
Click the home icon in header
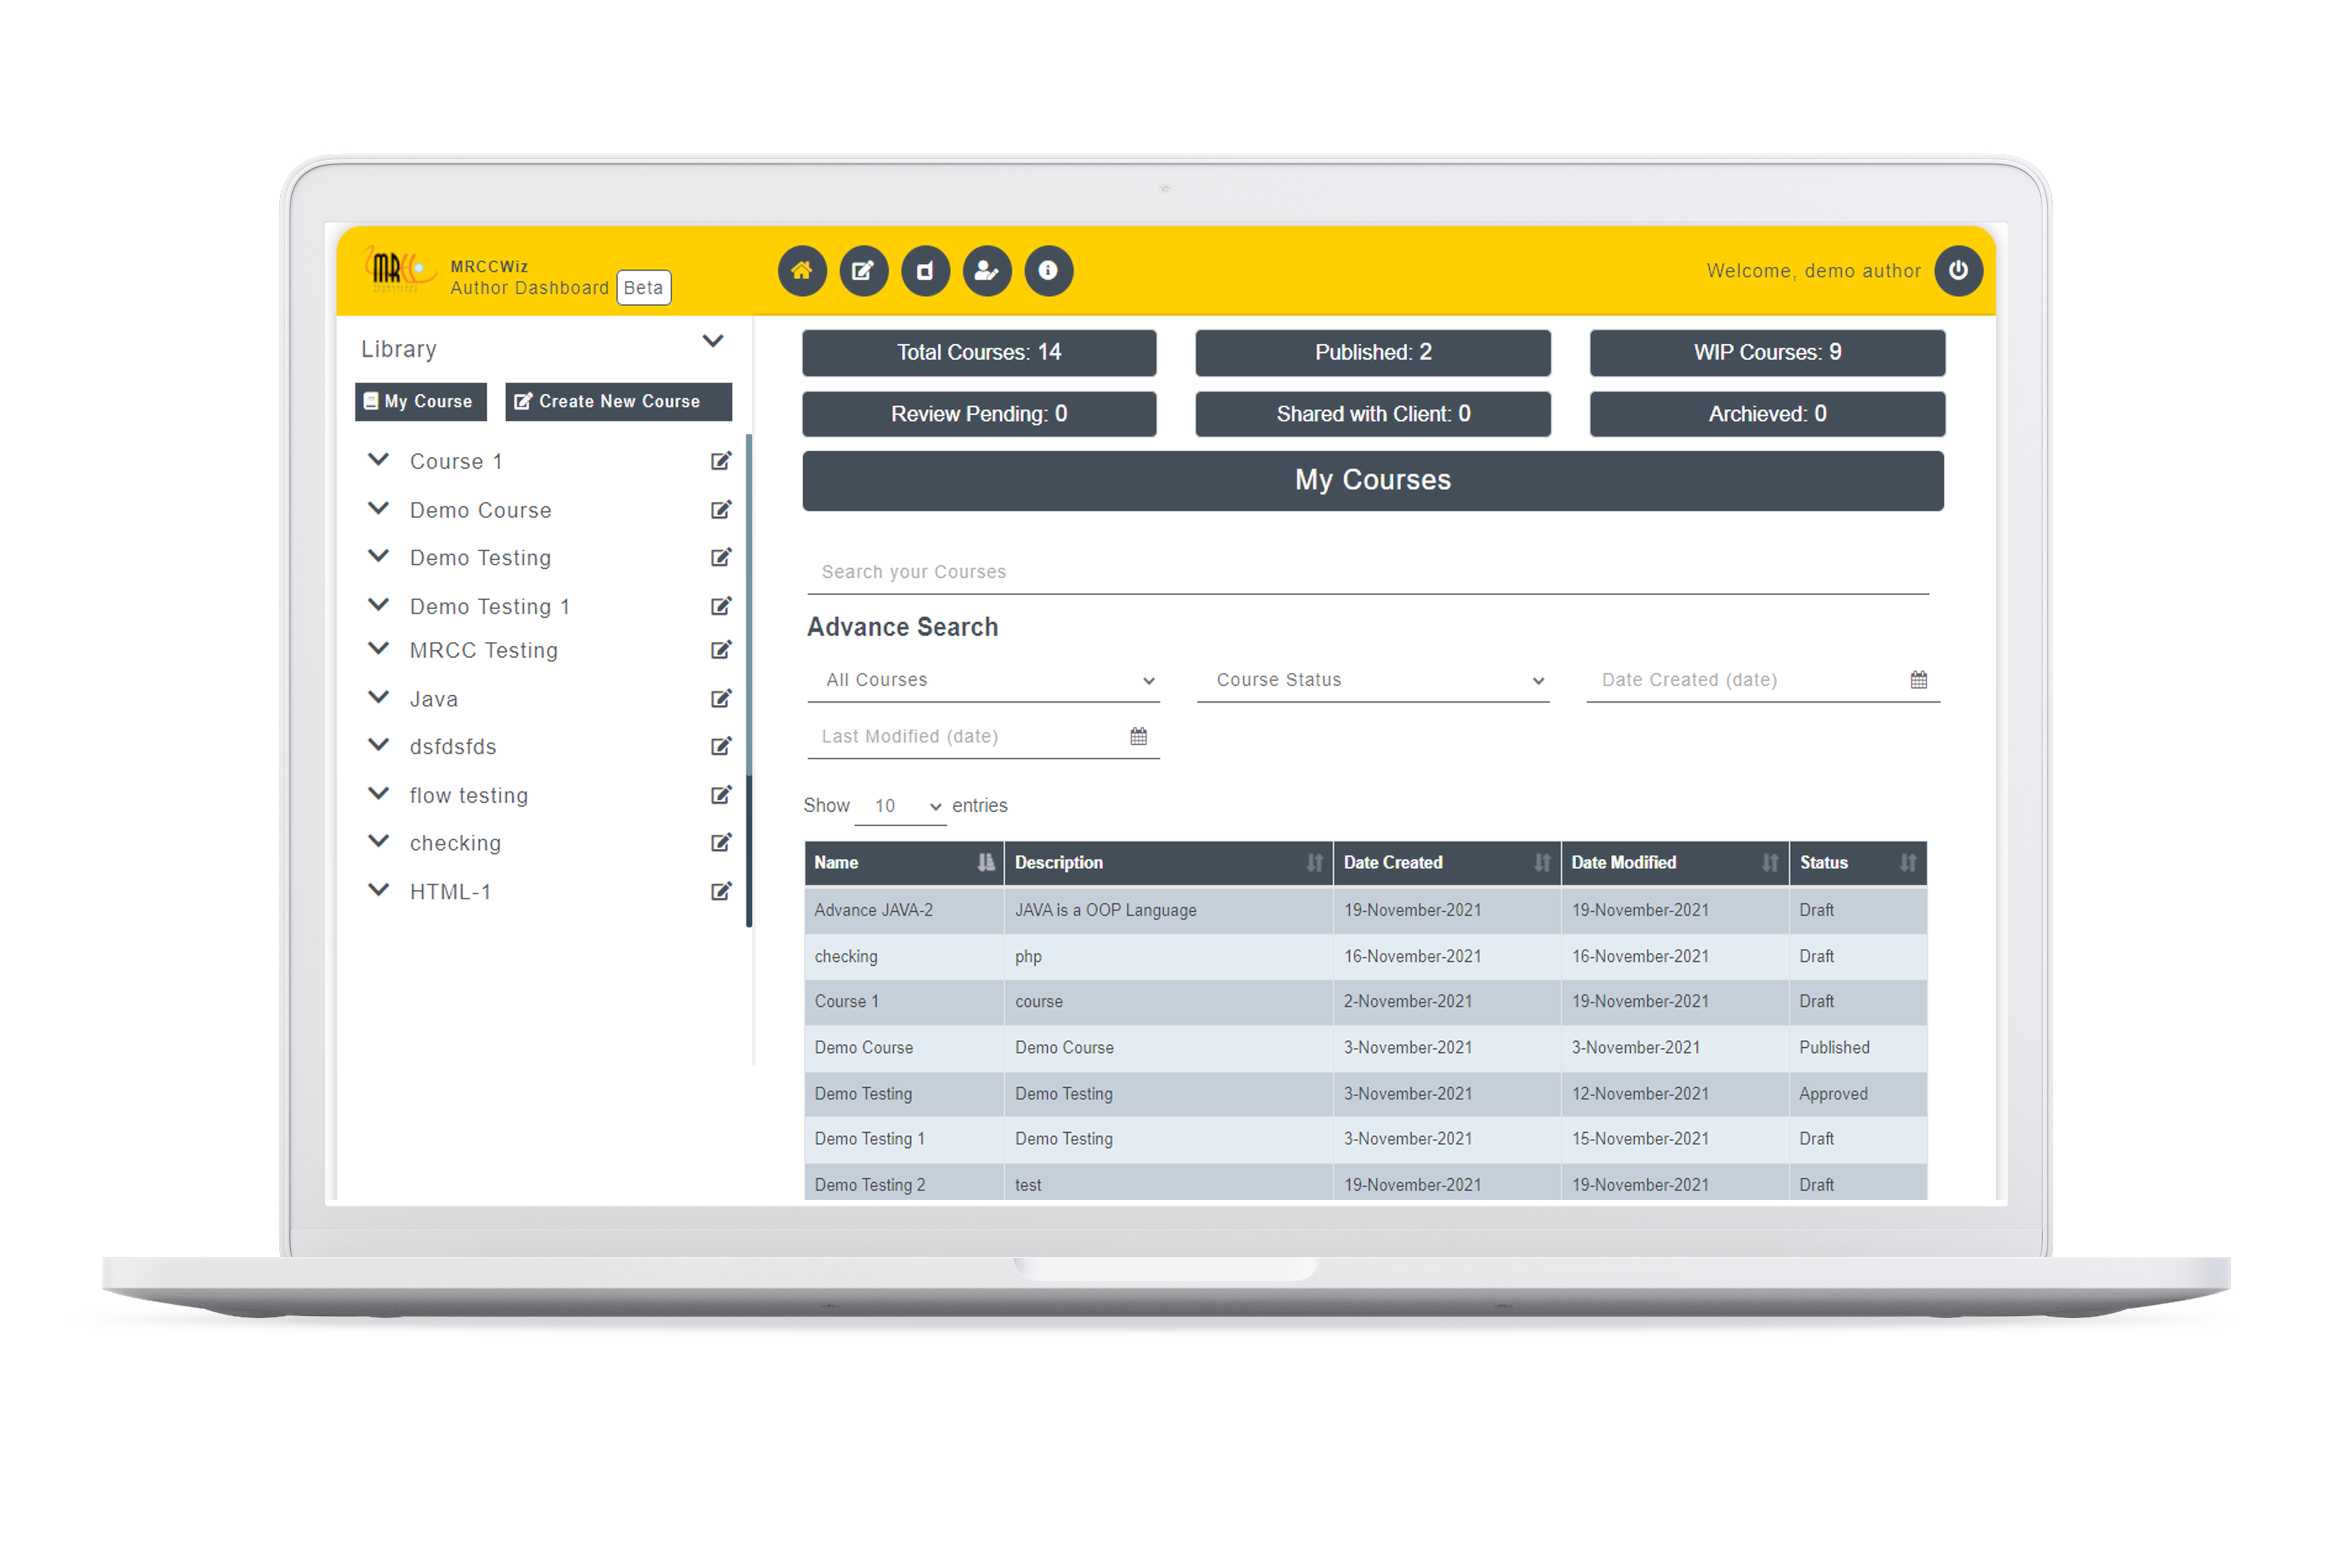[802, 271]
